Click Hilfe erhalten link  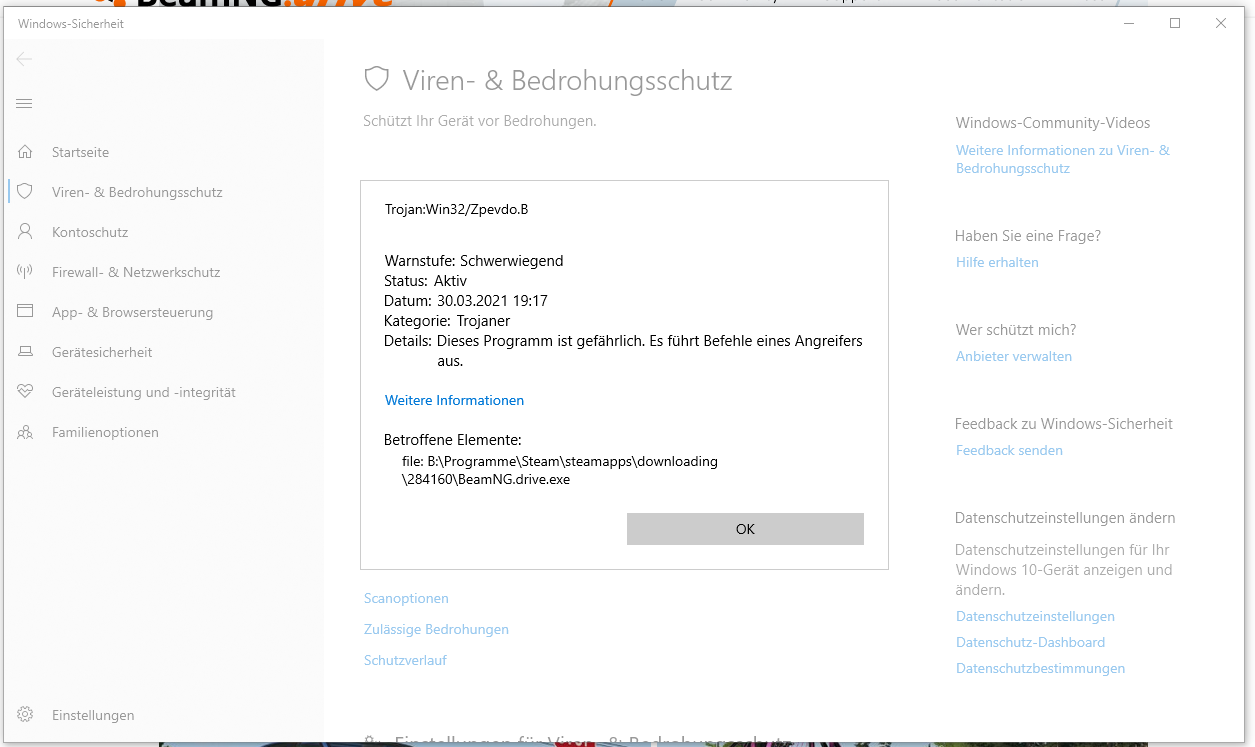997,262
